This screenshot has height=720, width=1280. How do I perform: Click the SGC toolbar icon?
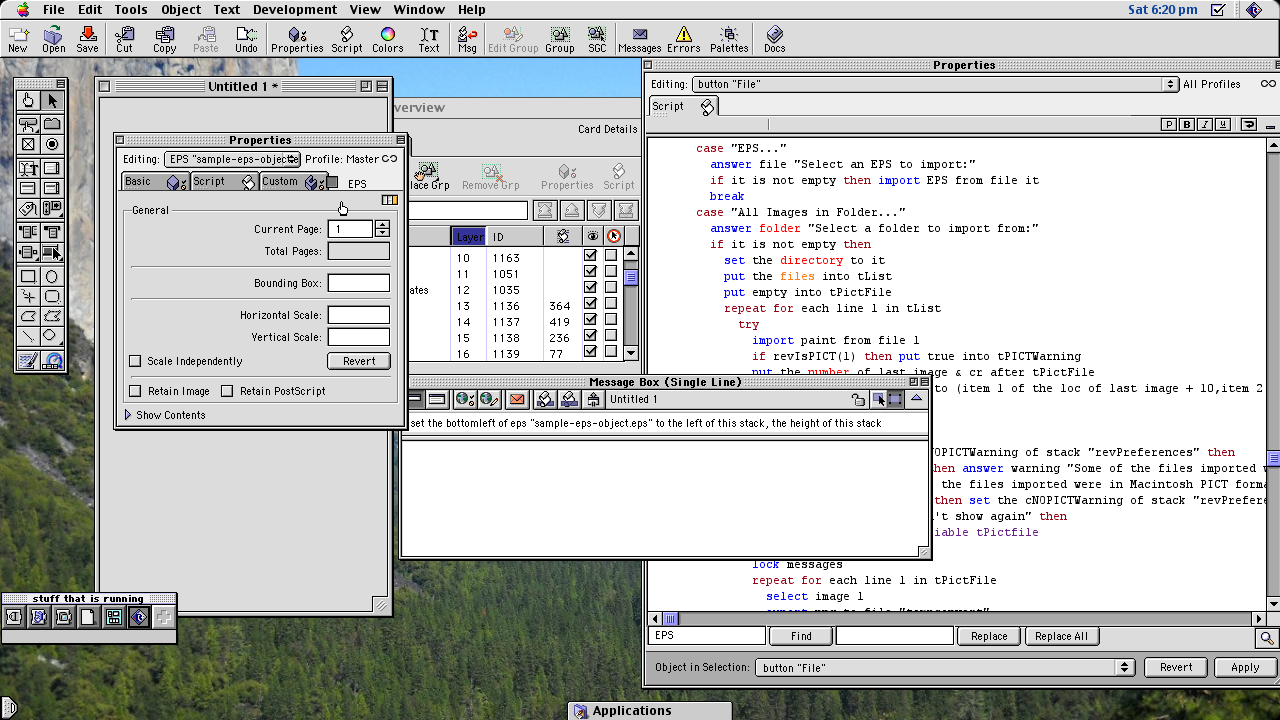click(597, 40)
